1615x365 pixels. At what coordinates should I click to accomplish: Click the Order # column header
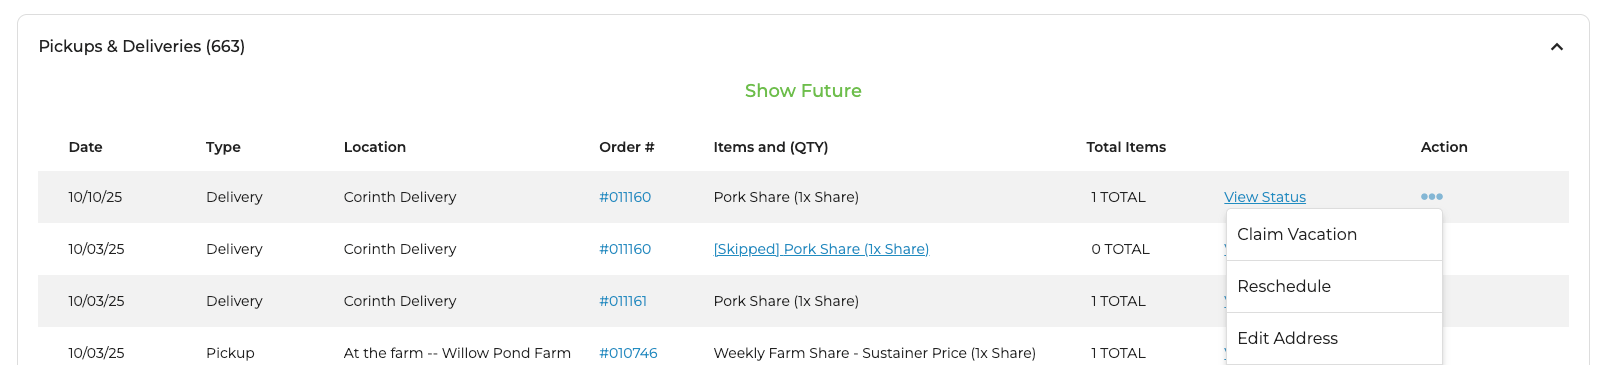click(627, 147)
